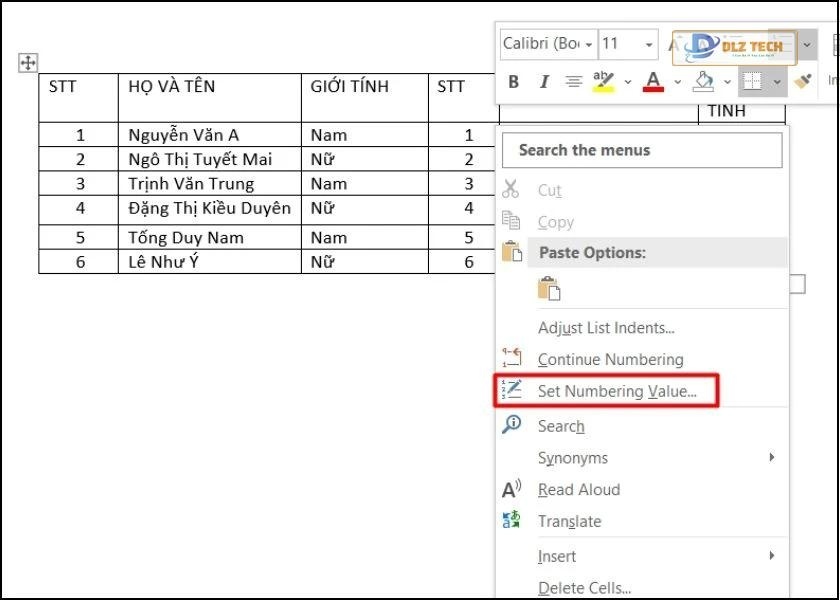Apply shading with the paint bucket

(x=704, y=81)
